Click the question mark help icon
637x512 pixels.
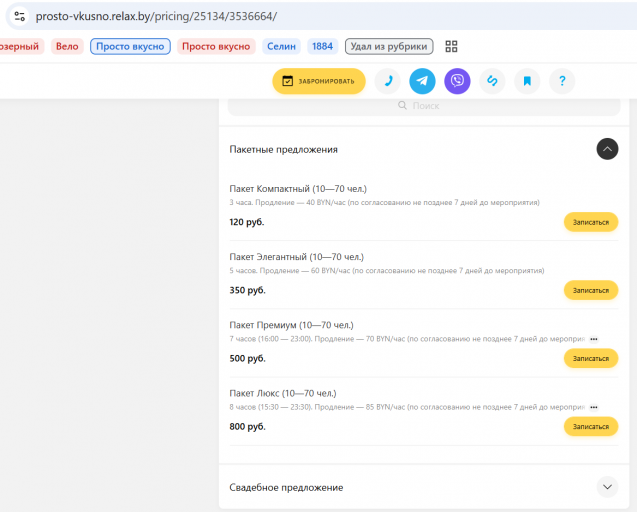562,81
